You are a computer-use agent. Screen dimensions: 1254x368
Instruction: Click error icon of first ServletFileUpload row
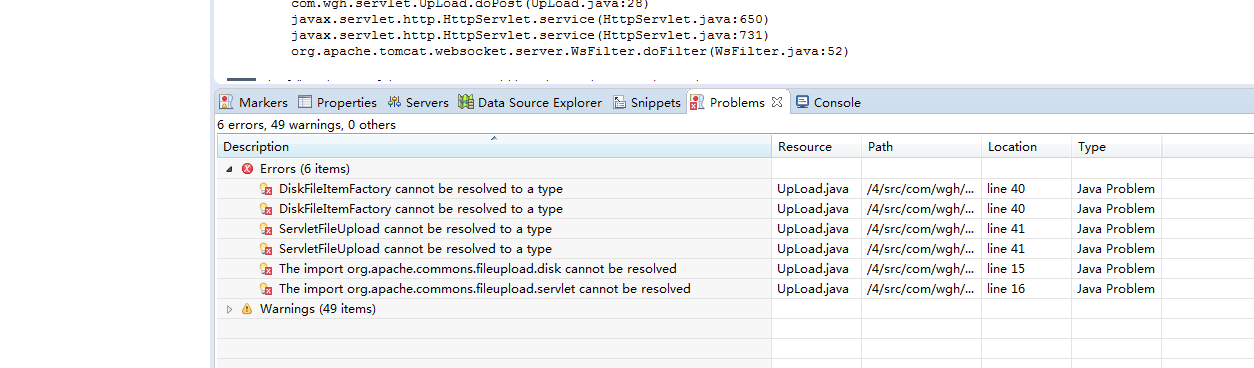[266, 229]
